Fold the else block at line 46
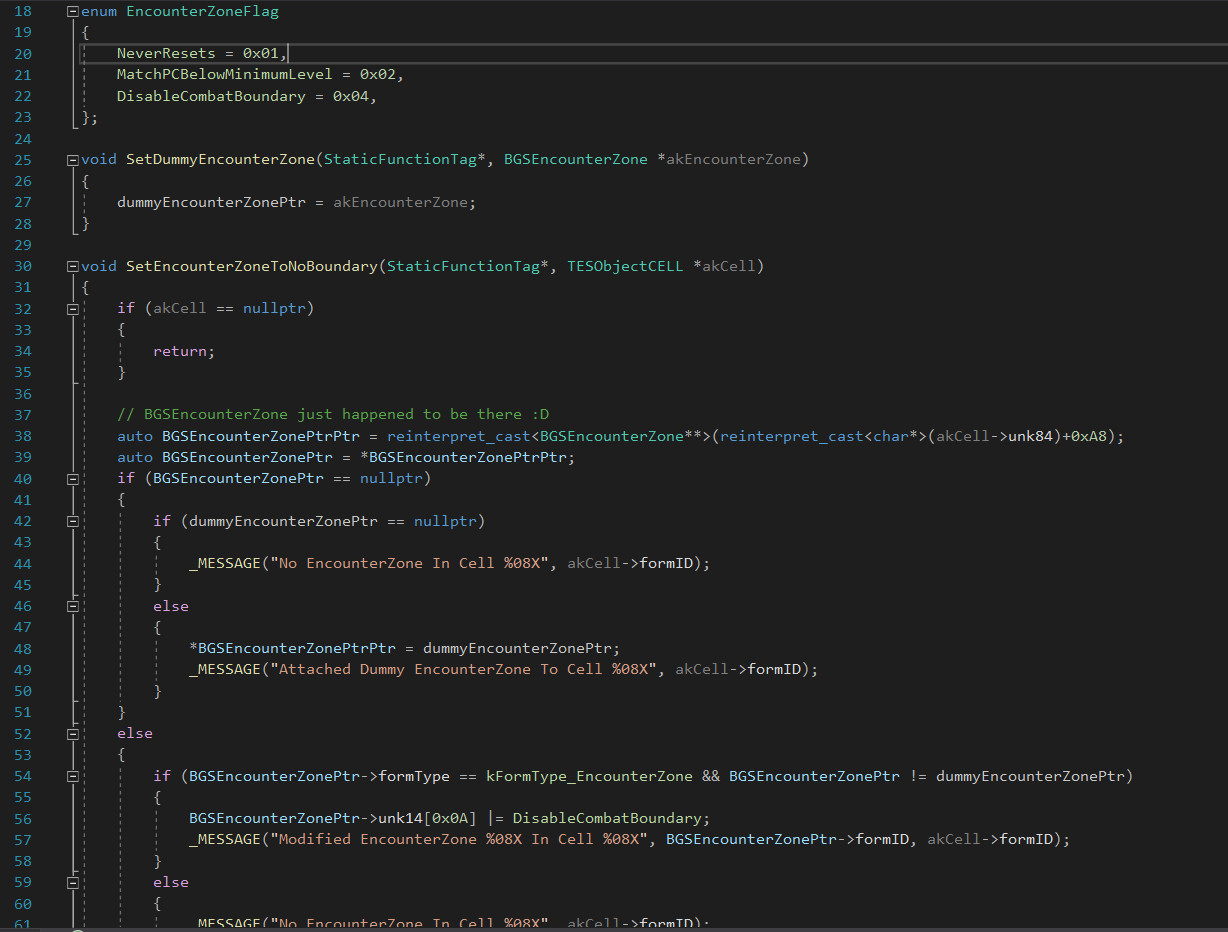This screenshot has width=1228, height=932. (x=72, y=606)
